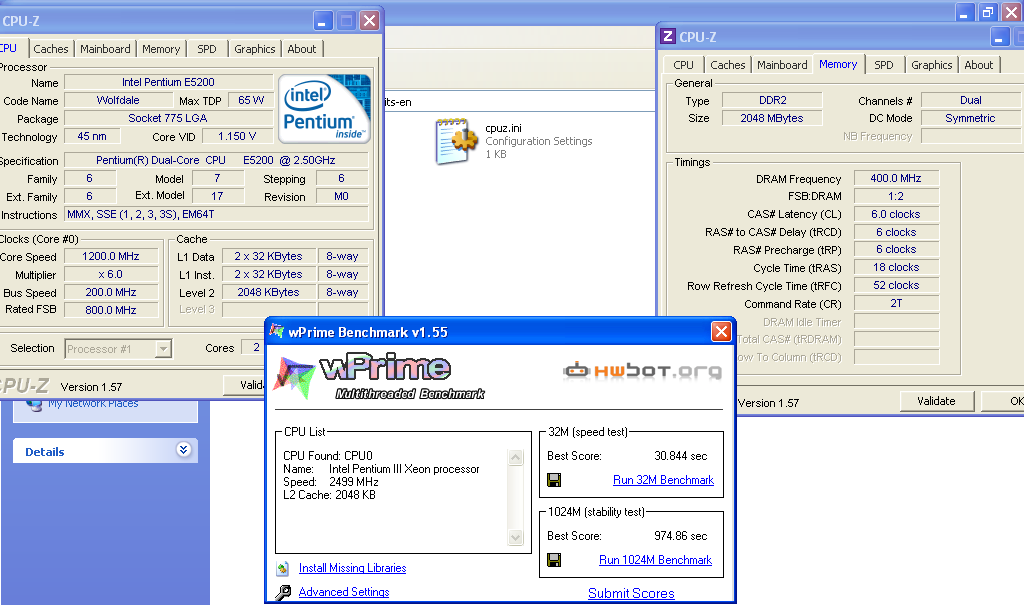Click the Cycle Time 18 clocks value
The image size is (1024, 605).
coord(896,267)
